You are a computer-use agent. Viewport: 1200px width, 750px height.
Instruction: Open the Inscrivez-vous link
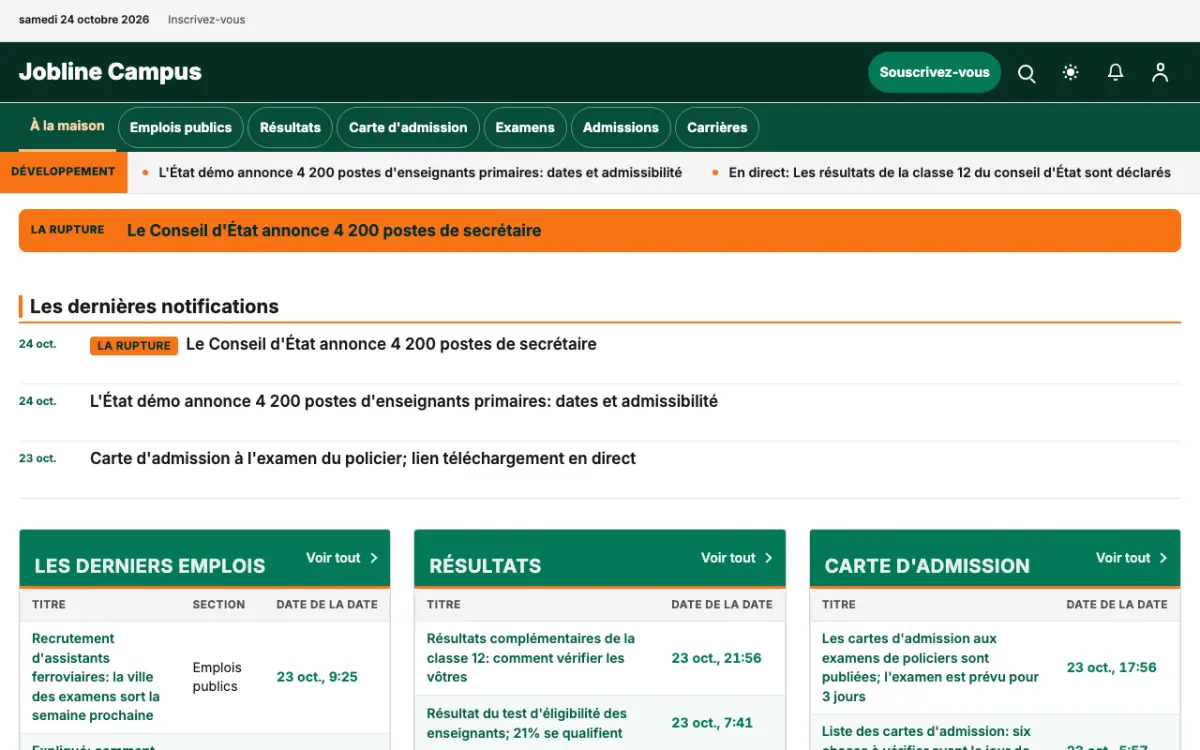(206, 20)
